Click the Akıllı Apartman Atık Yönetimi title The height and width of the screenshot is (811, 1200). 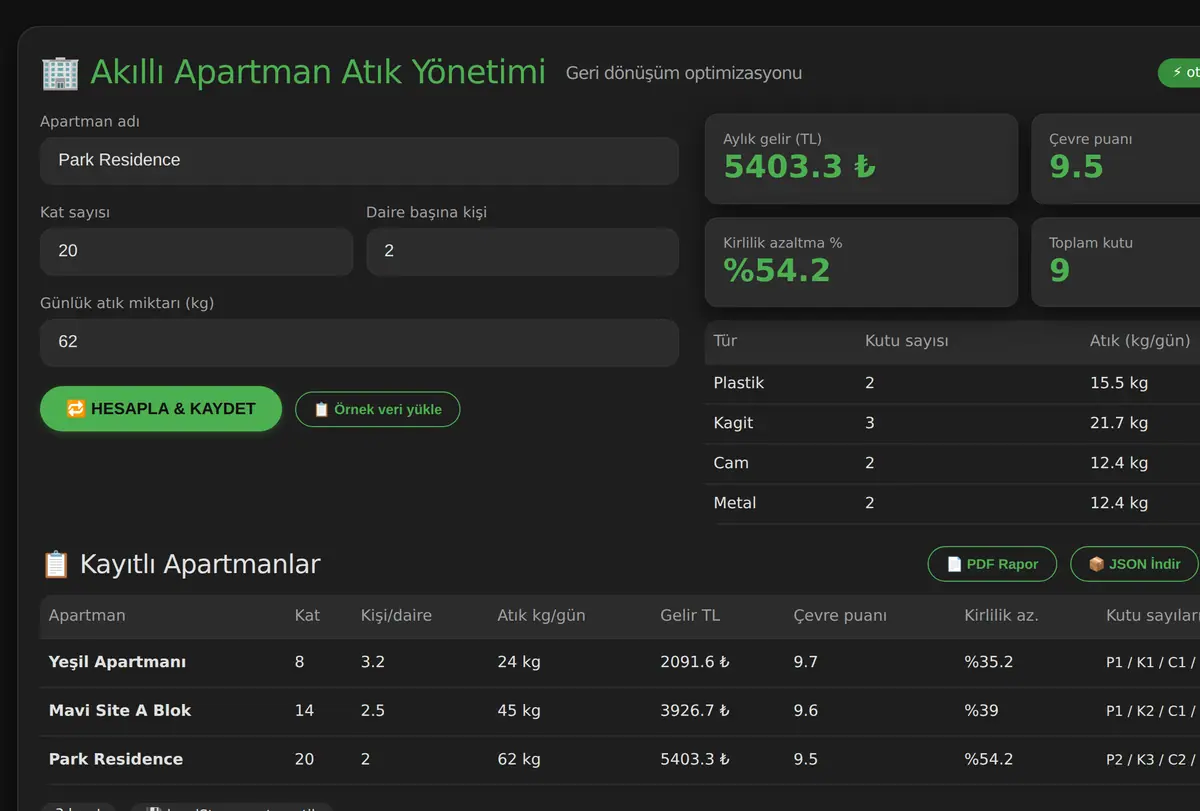(318, 72)
